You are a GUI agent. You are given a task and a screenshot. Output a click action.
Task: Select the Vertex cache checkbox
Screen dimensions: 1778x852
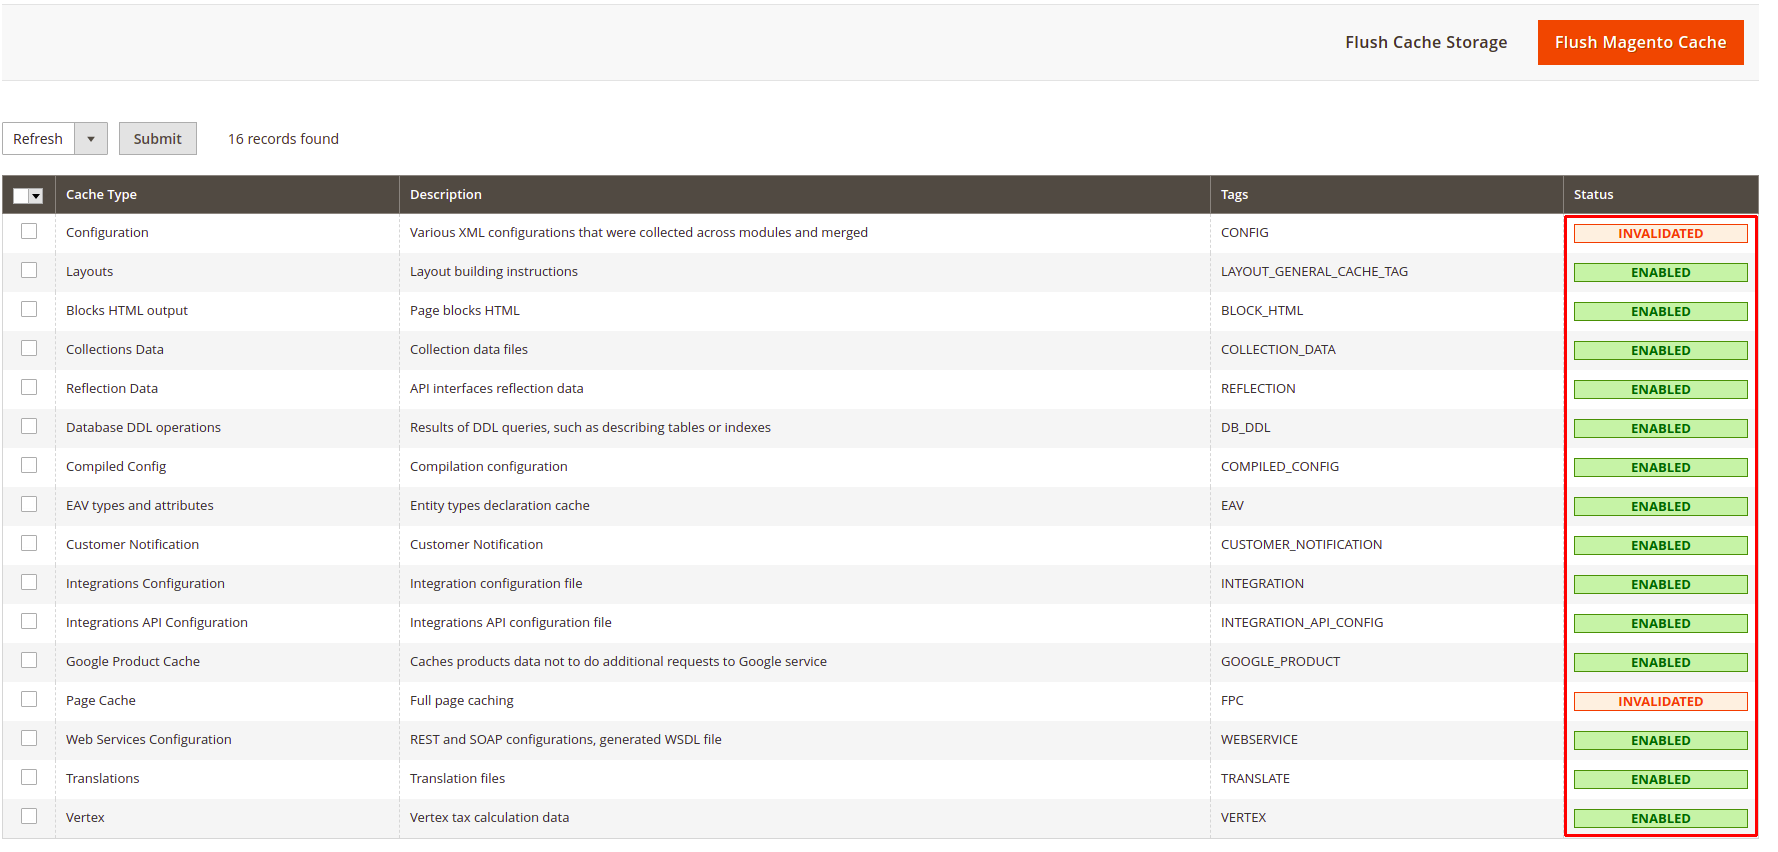(29, 817)
